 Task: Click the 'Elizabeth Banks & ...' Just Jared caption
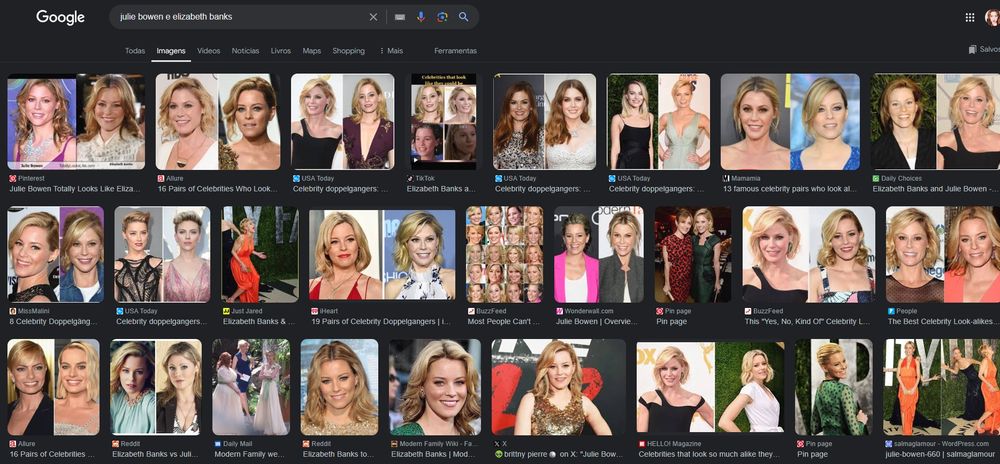pos(259,322)
